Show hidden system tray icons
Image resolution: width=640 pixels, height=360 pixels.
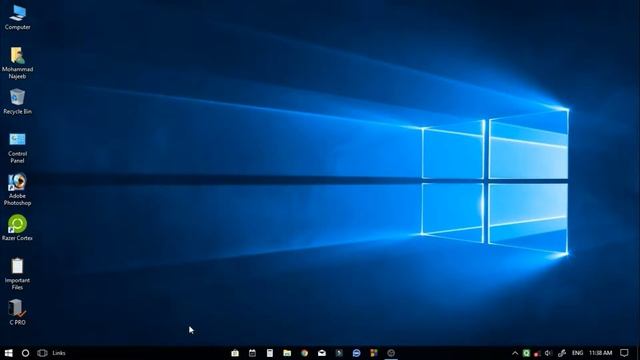515,353
